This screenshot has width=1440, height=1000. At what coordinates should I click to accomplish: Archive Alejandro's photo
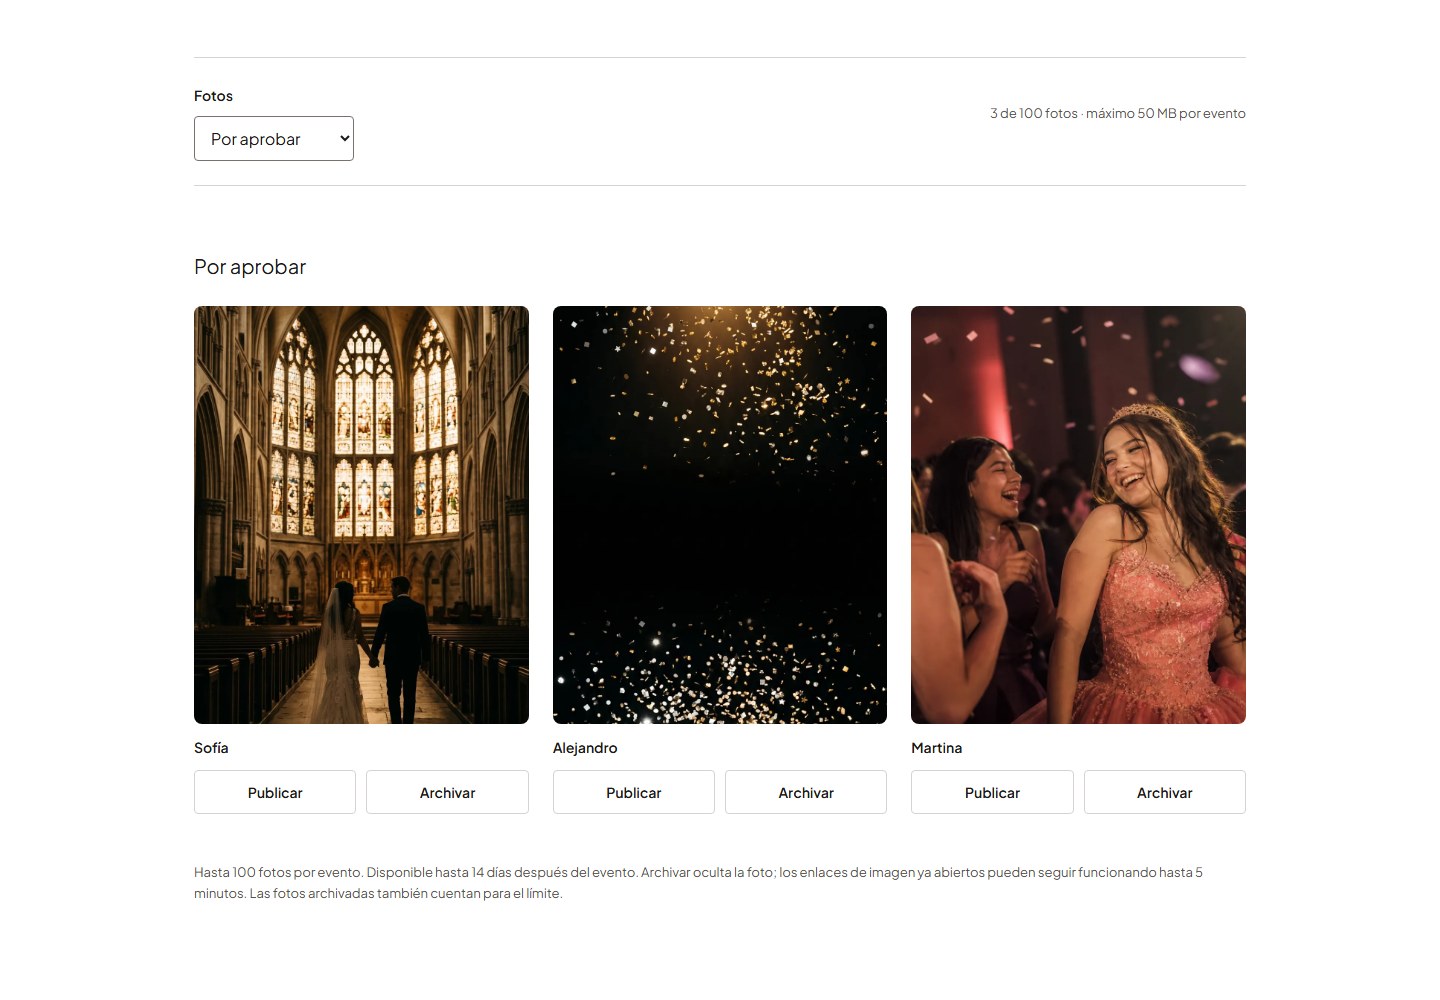click(806, 792)
